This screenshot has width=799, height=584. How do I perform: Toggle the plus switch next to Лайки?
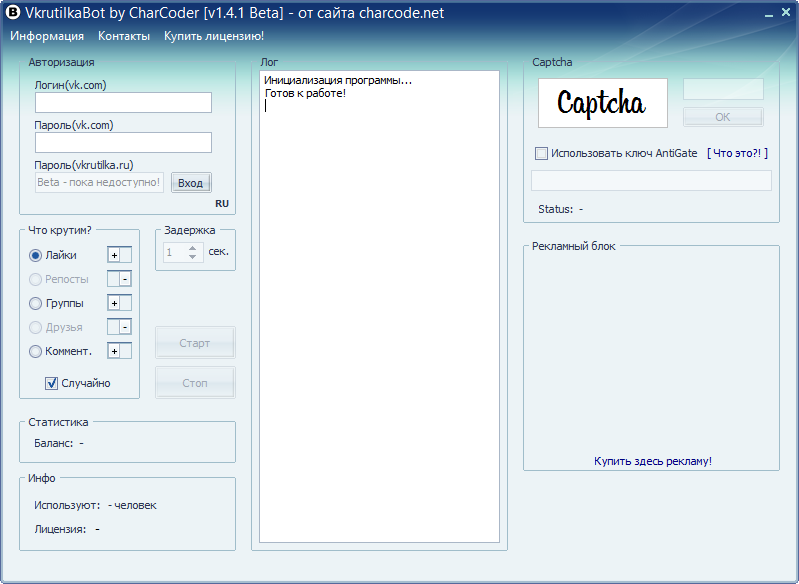(119, 255)
